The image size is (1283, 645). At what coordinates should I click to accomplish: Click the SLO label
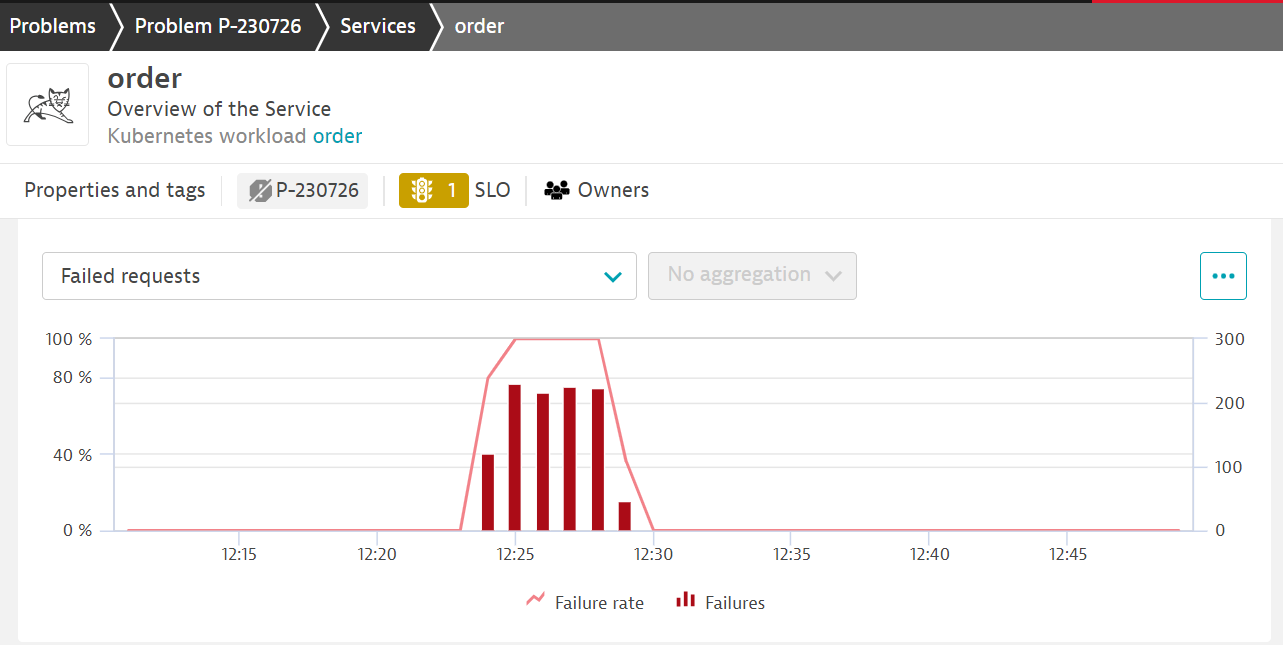(492, 190)
